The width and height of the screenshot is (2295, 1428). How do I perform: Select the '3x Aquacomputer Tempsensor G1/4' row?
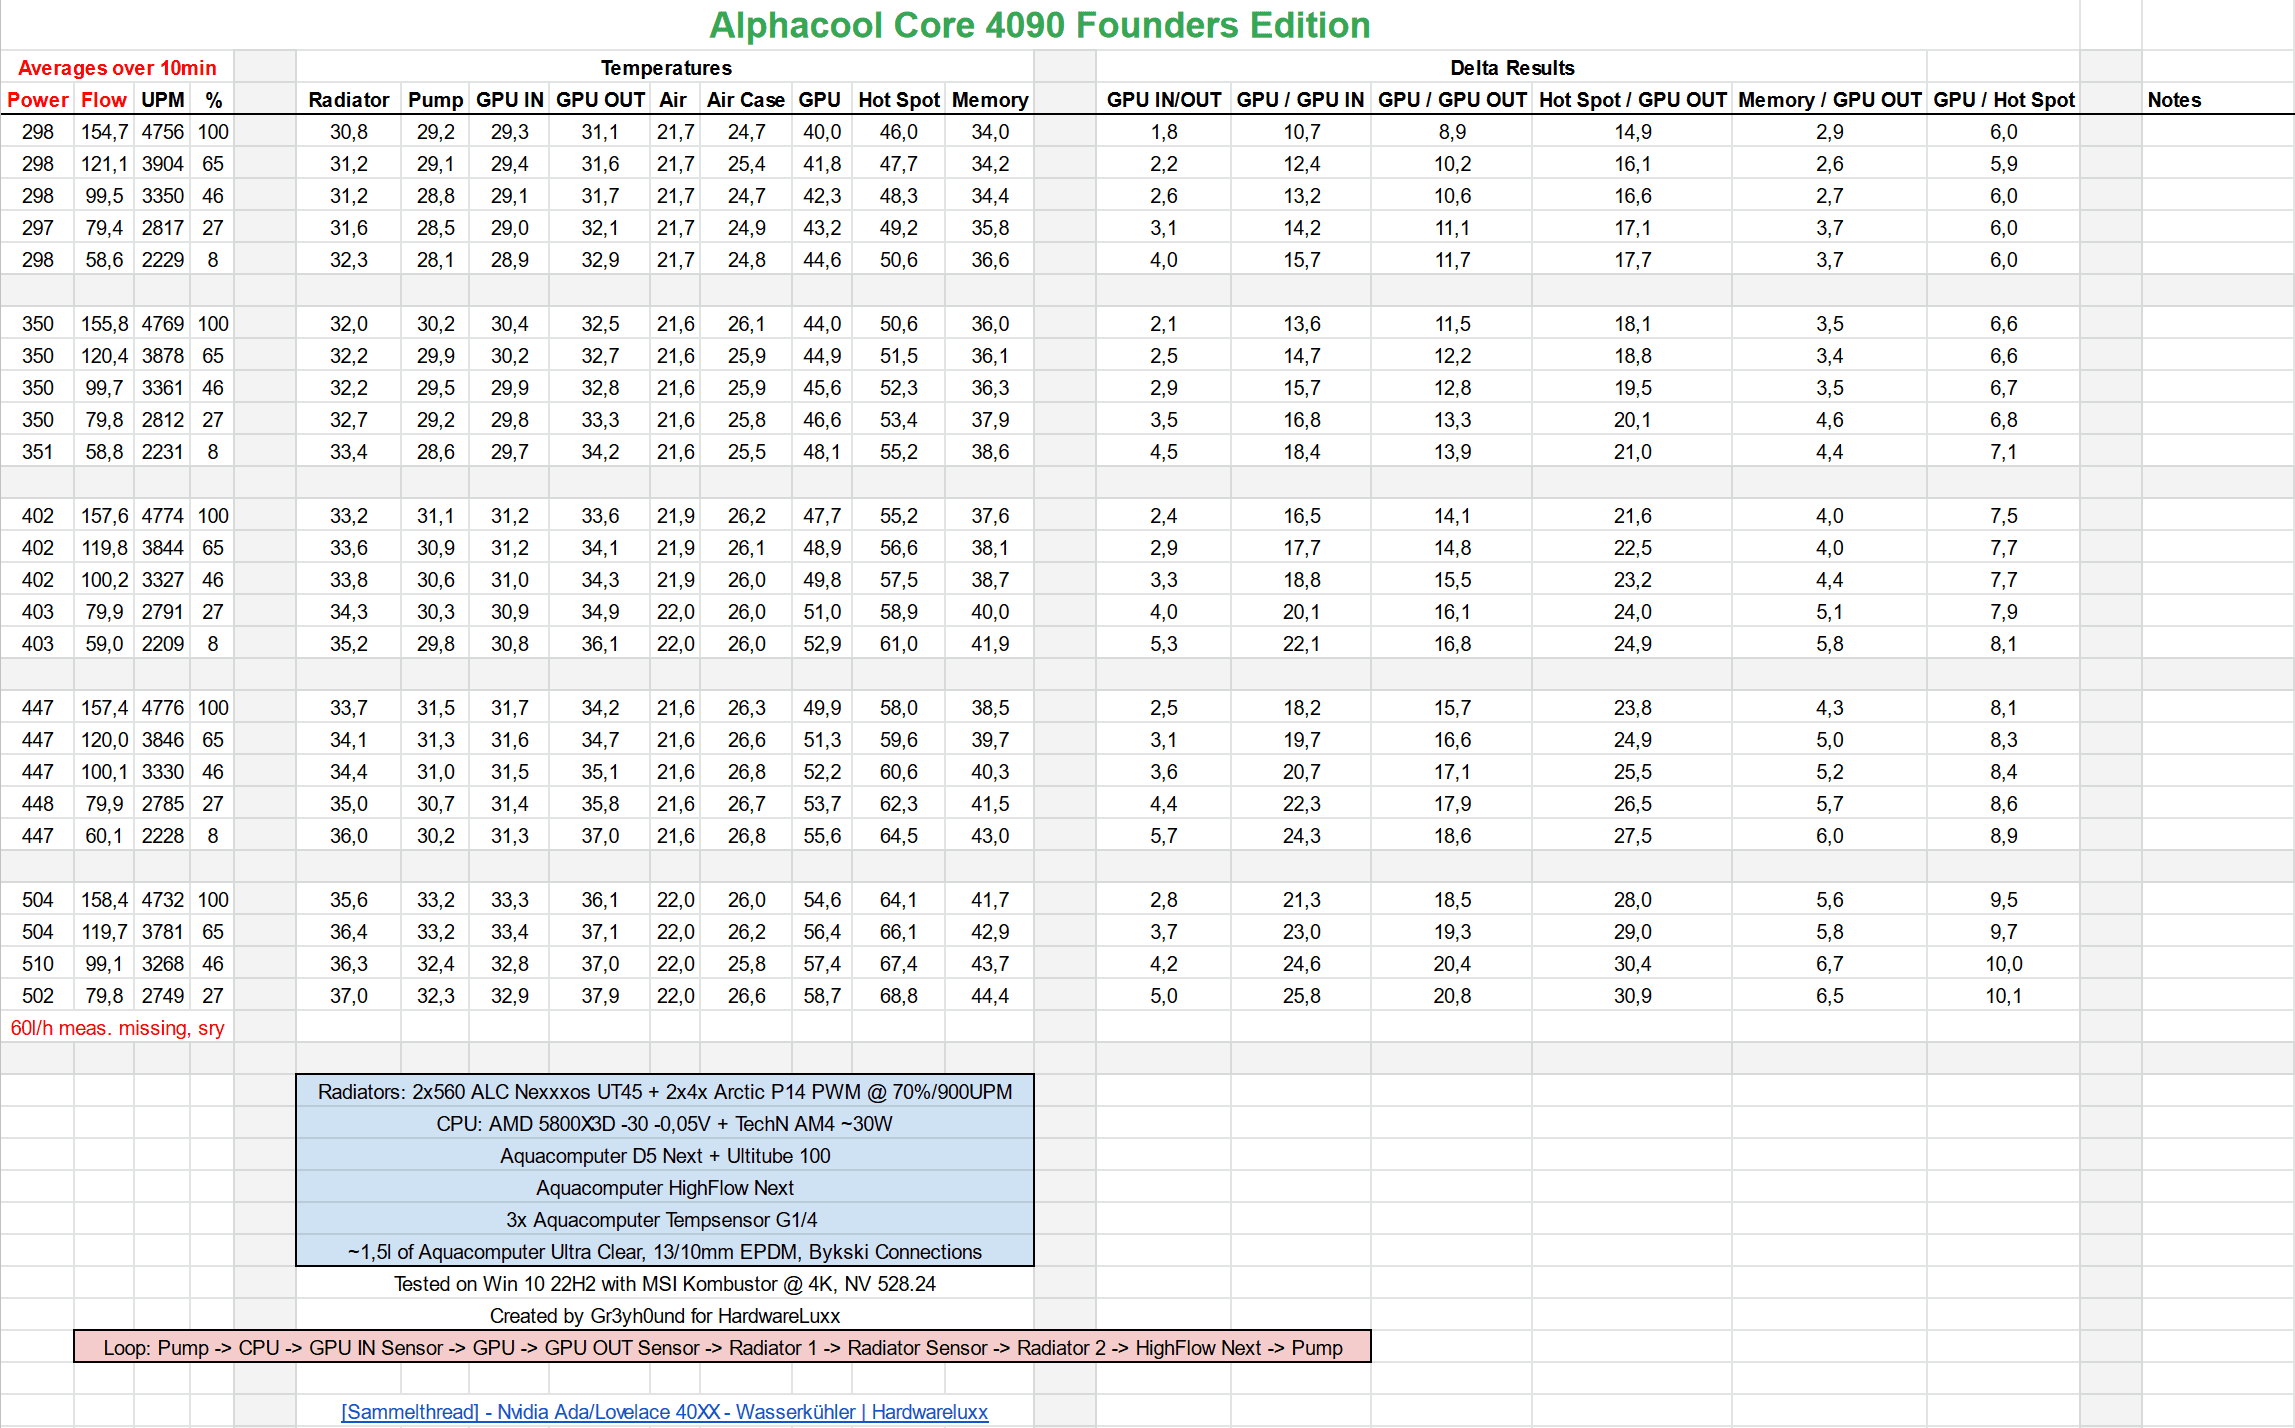coord(665,1220)
